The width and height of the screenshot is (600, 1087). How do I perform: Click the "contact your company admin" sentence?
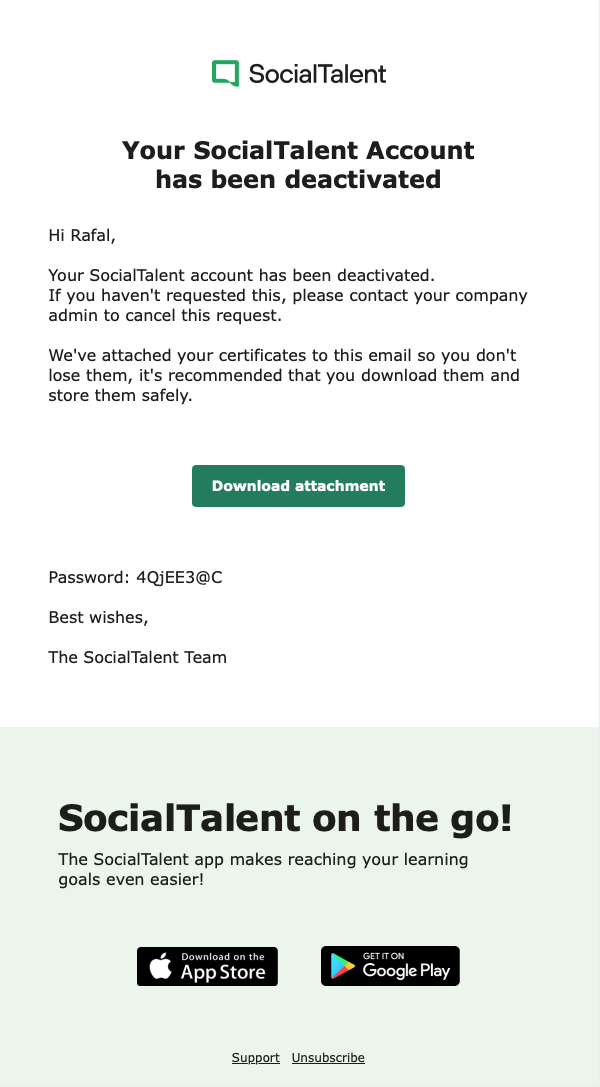288,306
